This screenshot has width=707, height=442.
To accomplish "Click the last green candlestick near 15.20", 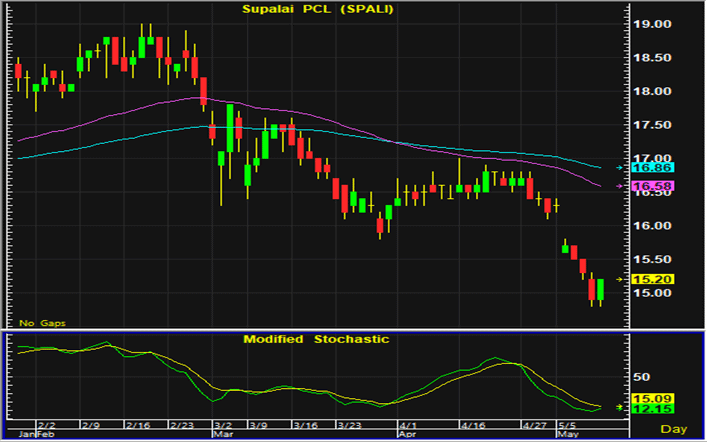I will (x=600, y=290).
